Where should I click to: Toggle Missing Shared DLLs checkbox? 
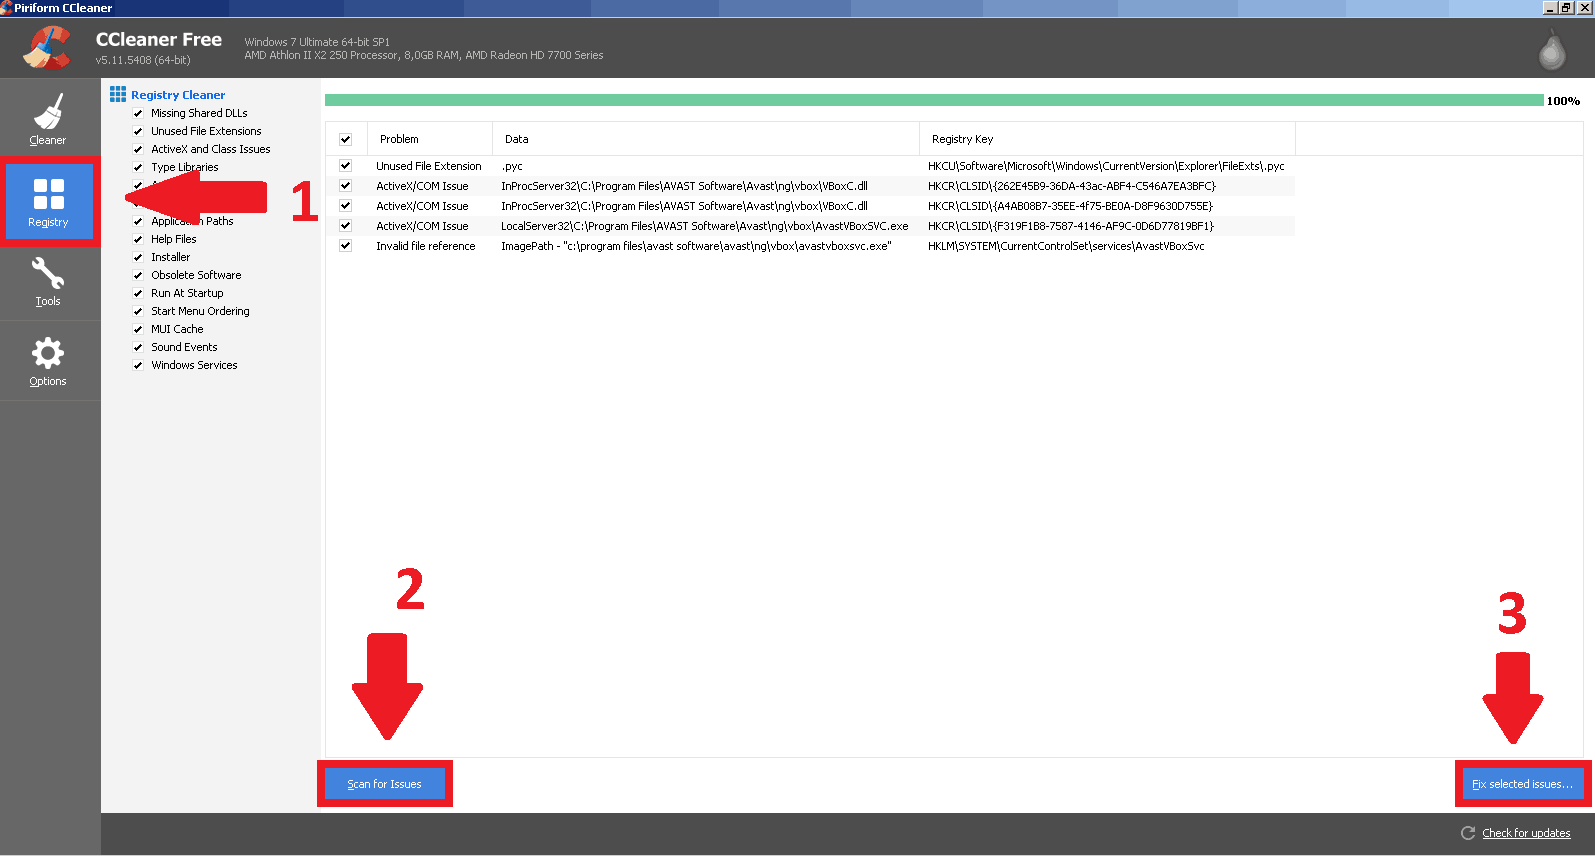click(138, 113)
